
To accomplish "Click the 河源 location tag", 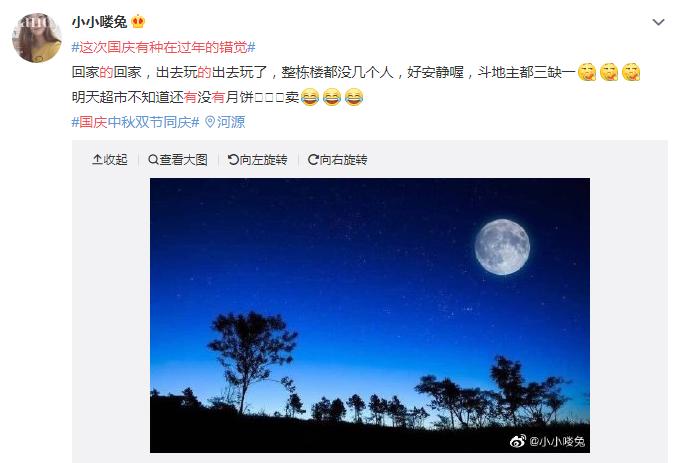I will click(x=231, y=122).
